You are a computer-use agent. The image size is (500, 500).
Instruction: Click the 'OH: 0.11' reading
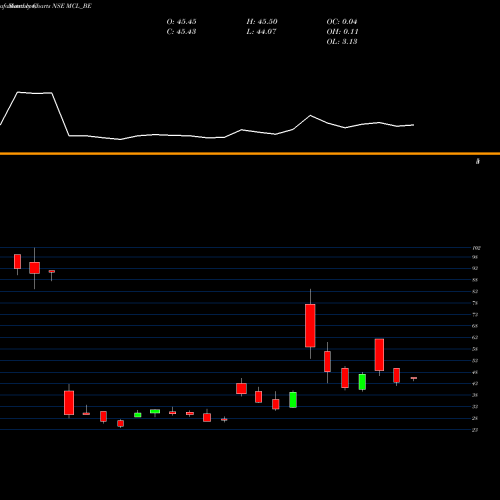tap(342, 32)
